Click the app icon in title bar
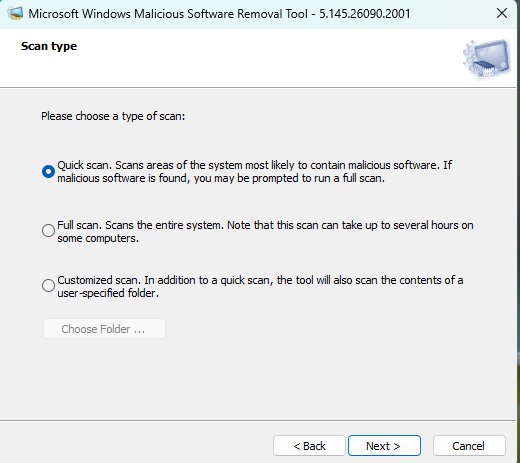Screen dimensions: 520x463 (16, 14)
